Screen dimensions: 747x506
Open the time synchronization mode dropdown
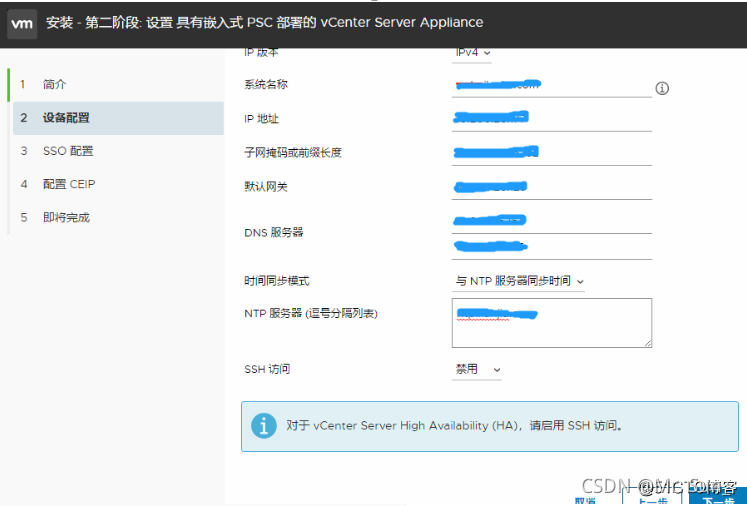(518, 281)
